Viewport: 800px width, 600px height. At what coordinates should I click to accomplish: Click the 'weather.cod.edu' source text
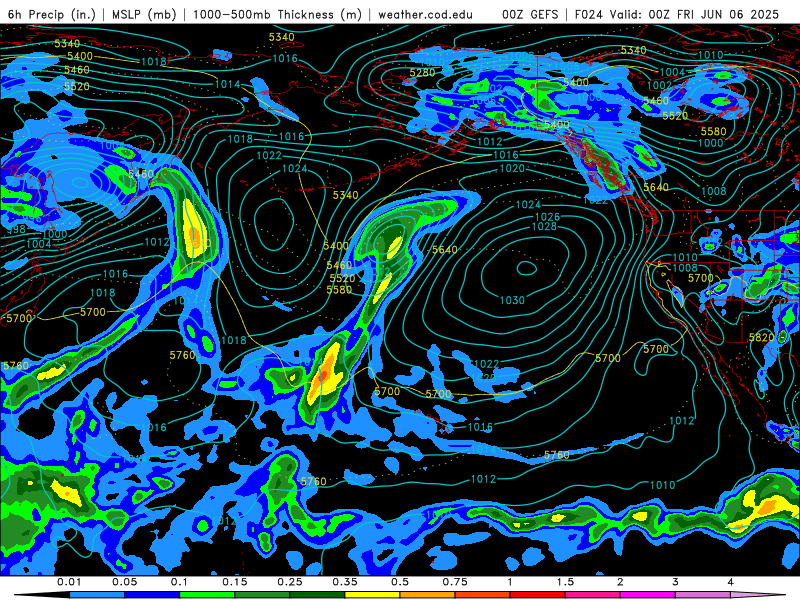tap(425, 14)
